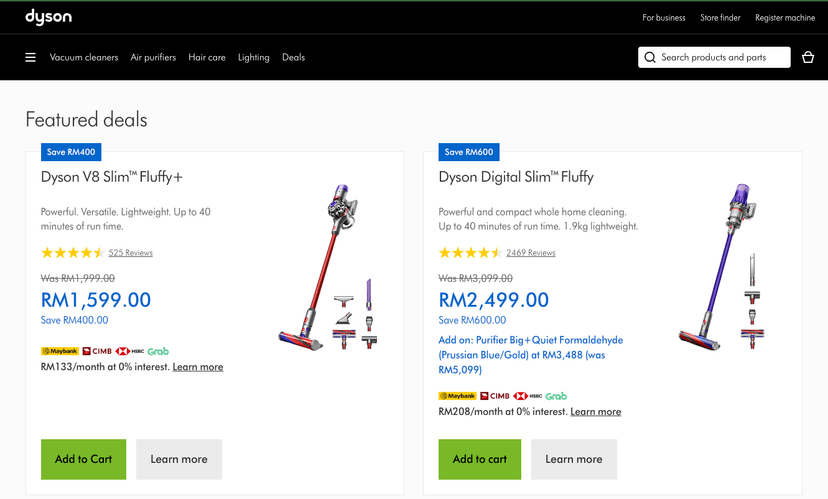Open Vacuum cleaners menu
This screenshot has height=499, width=828.
click(84, 57)
